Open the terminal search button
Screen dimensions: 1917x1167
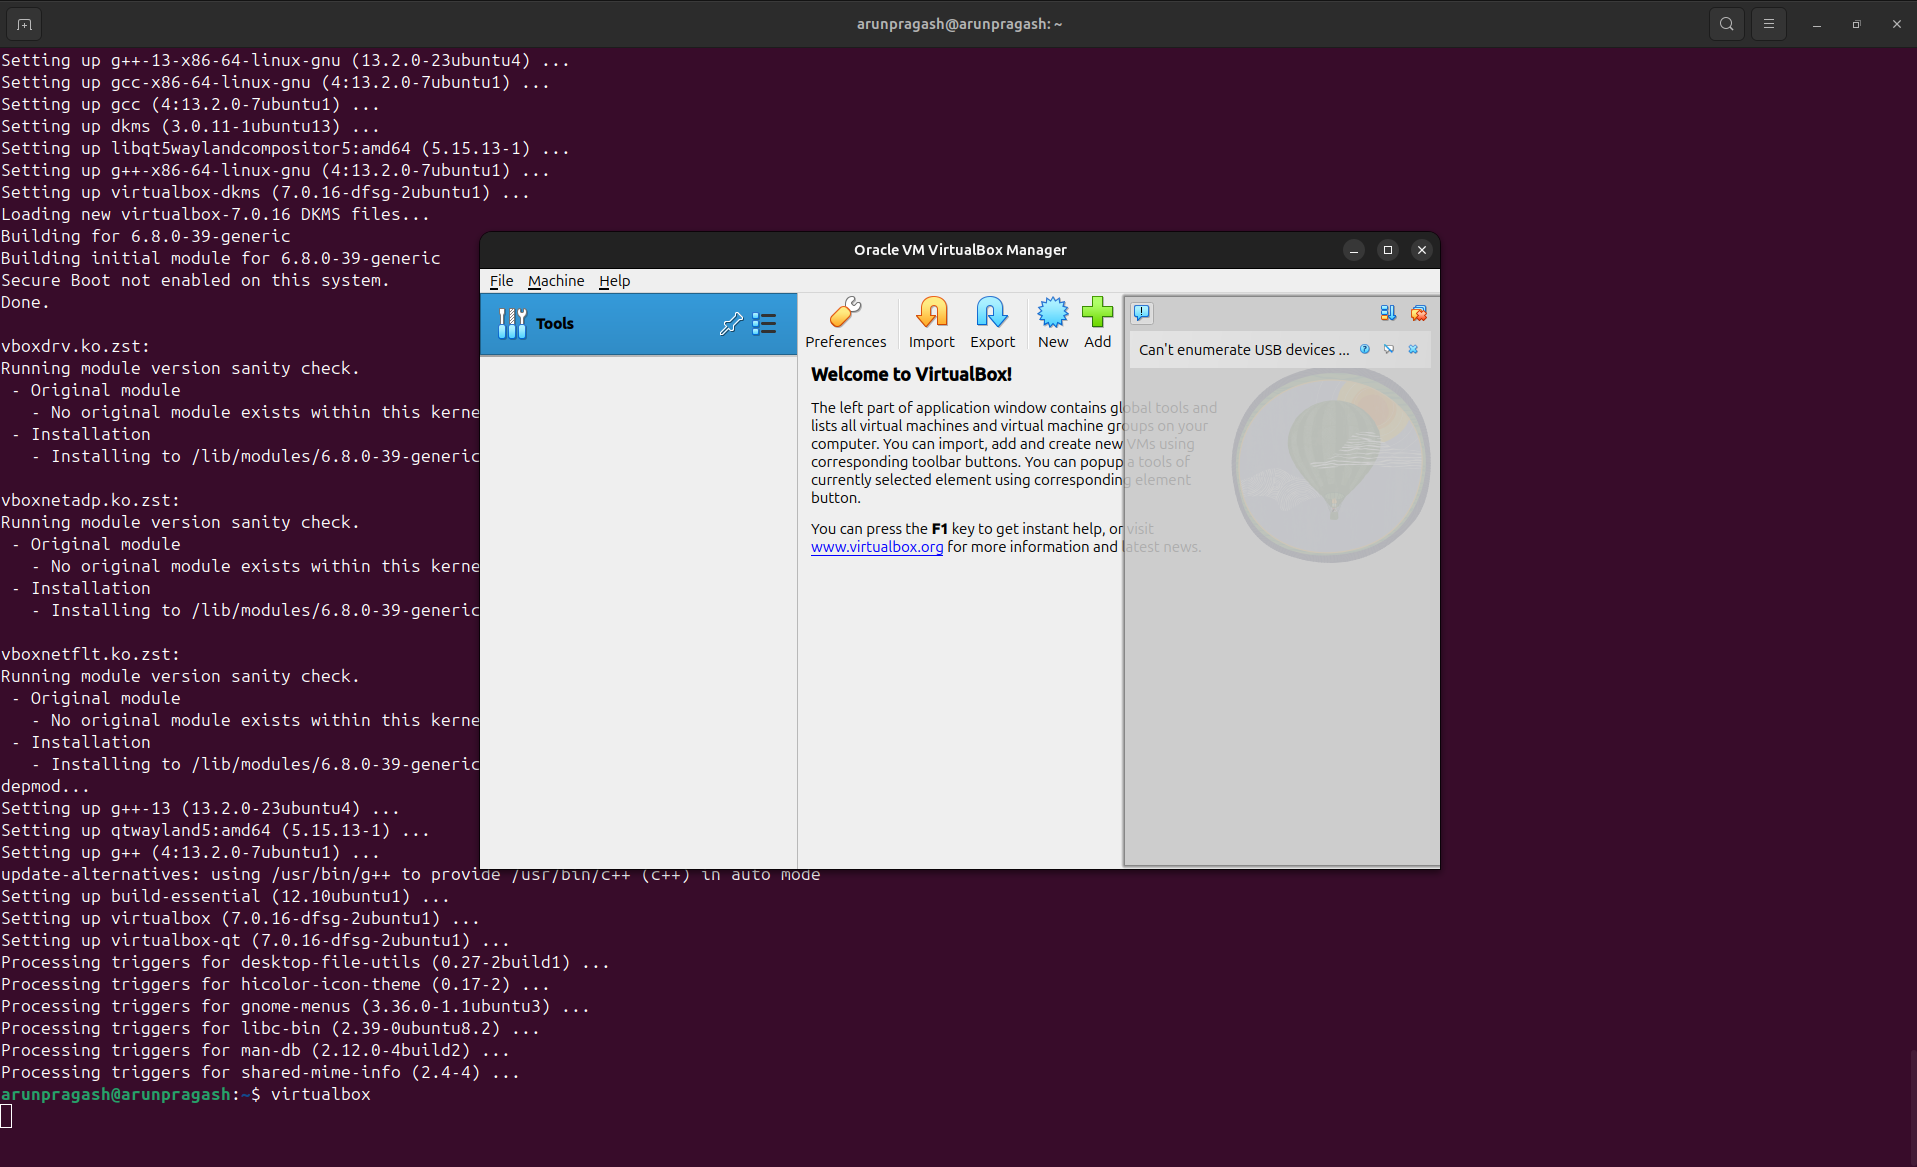point(1726,24)
